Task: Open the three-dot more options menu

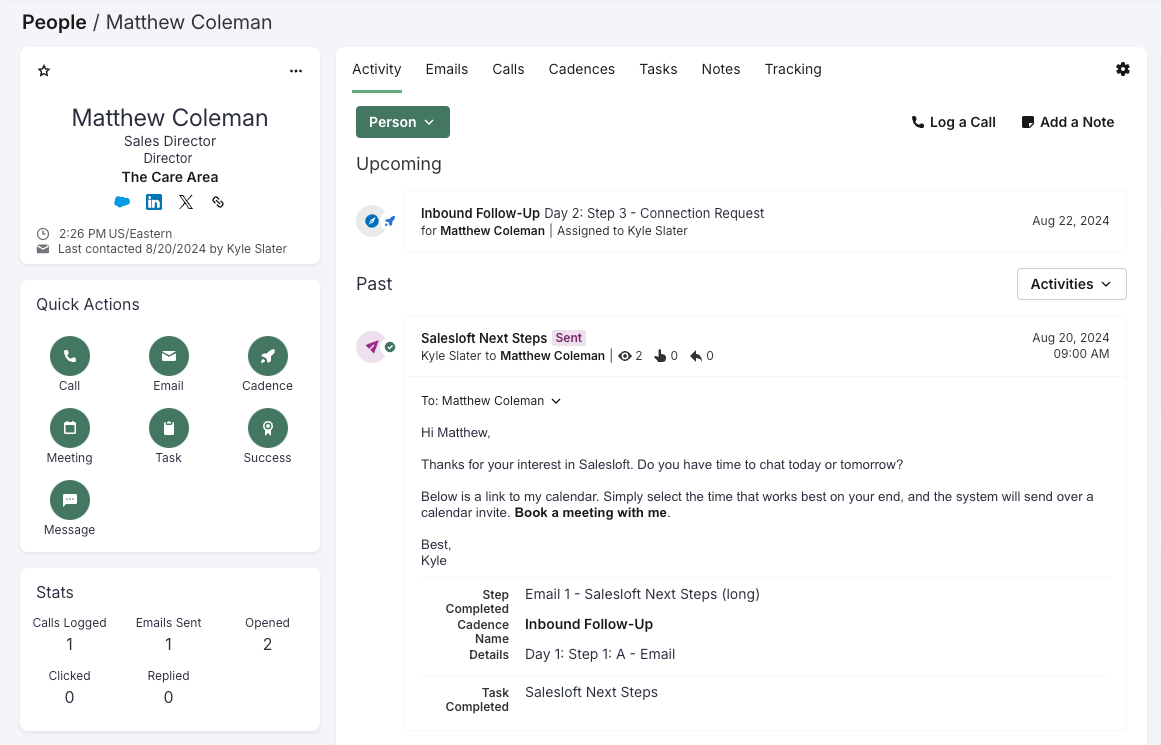Action: pyautogui.click(x=296, y=71)
